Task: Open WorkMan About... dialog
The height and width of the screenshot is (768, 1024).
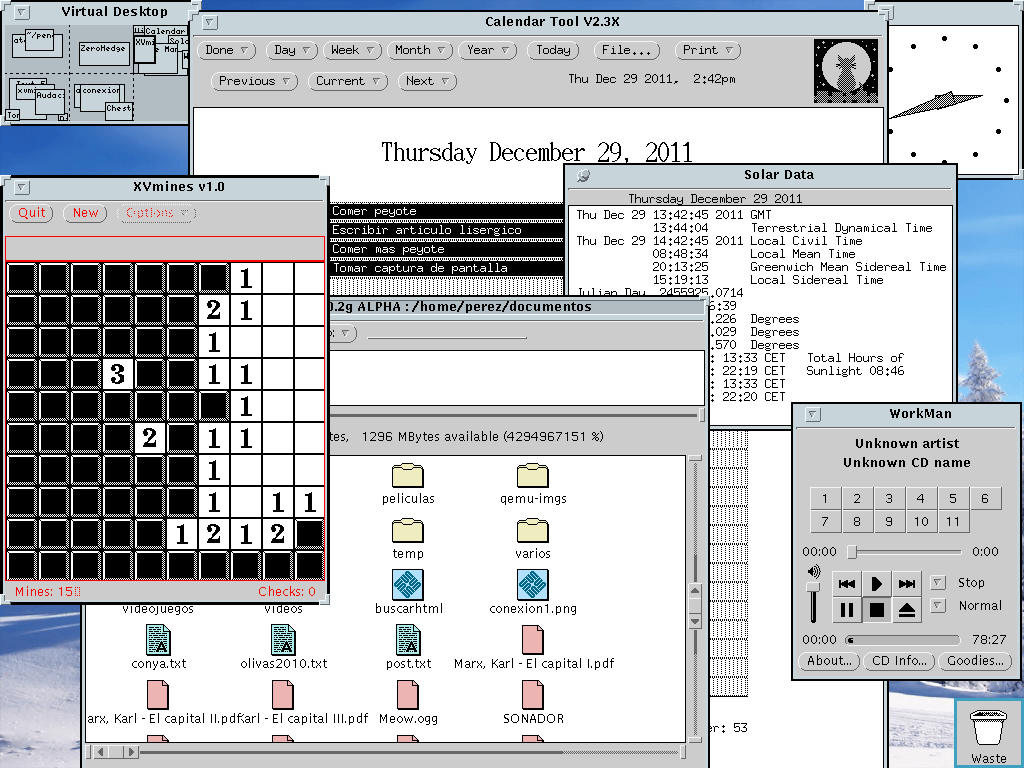Action: pos(829,661)
